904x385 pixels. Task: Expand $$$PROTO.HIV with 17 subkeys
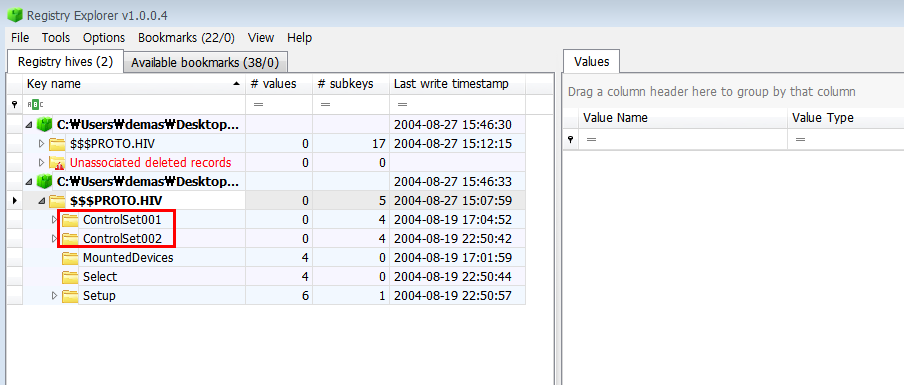pyautogui.click(x=41, y=143)
